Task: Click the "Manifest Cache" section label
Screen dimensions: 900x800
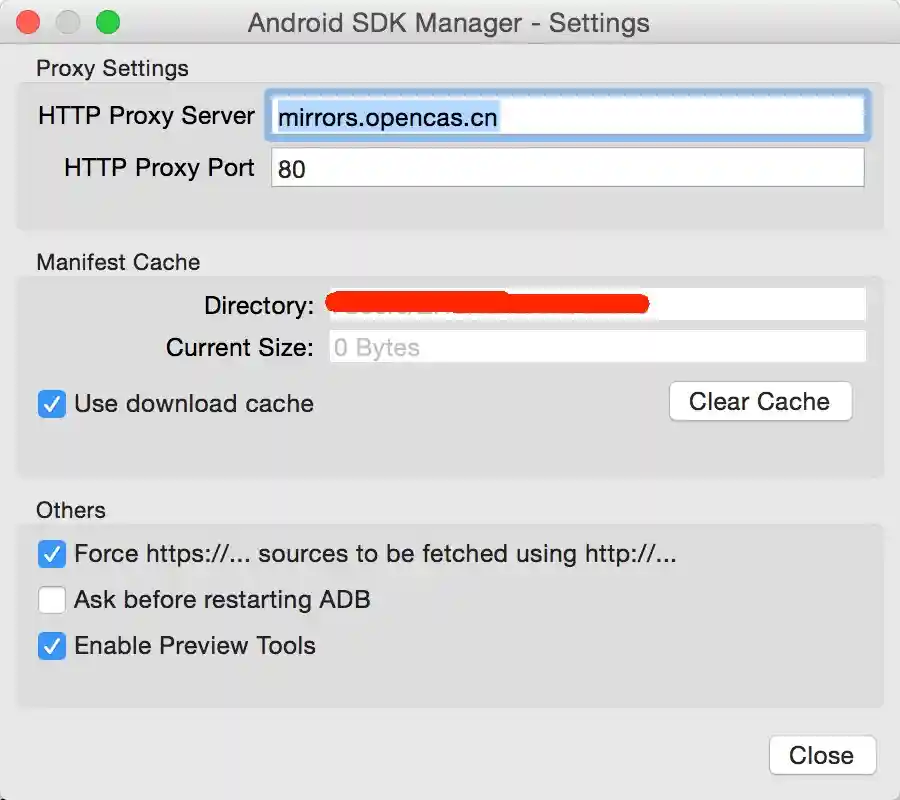Action: 117,262
